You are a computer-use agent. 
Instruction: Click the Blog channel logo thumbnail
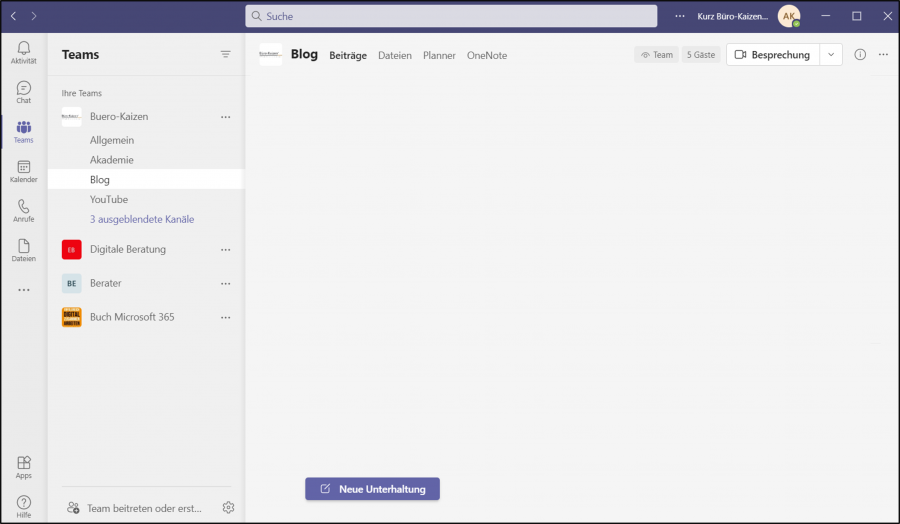click(270, 55)
